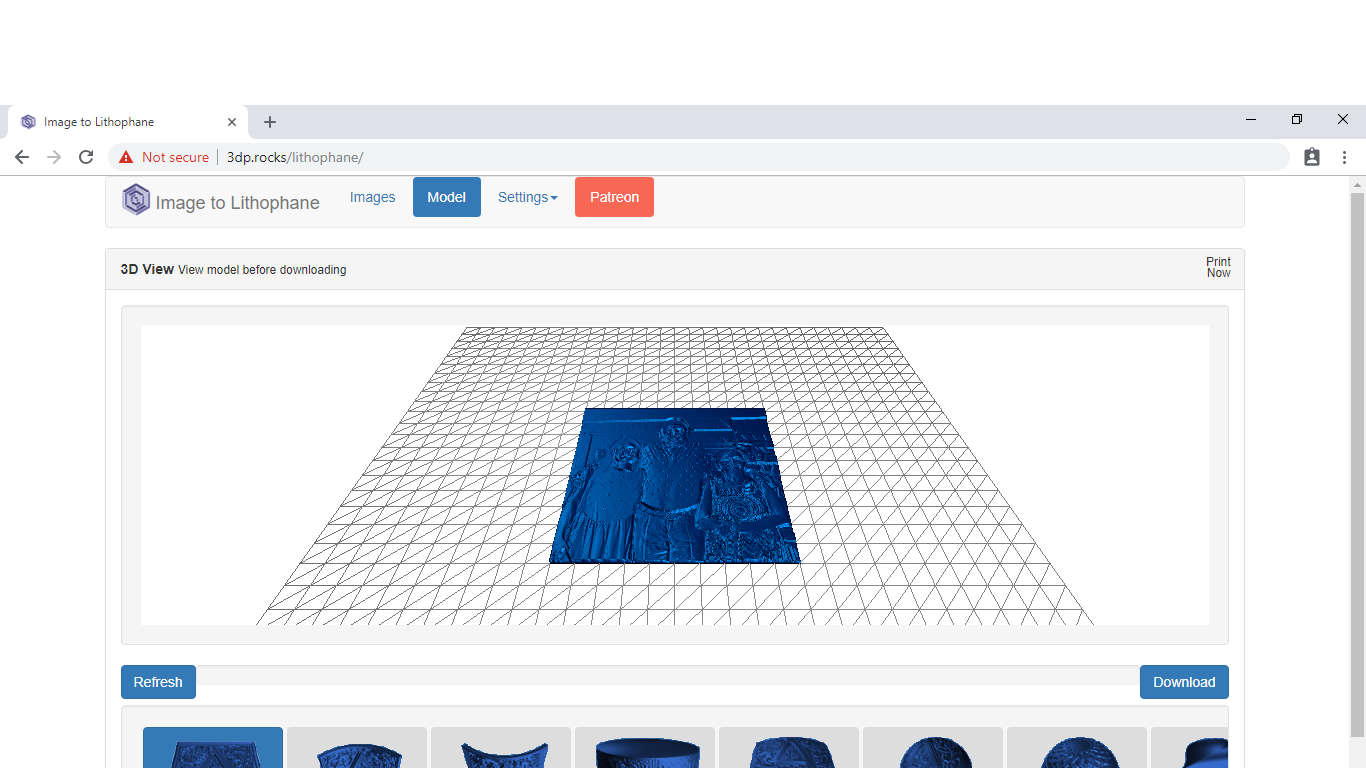Click the Image to Lithophane title text
The width and height of the screenshot is (1366, 768).
click(238, 203)
